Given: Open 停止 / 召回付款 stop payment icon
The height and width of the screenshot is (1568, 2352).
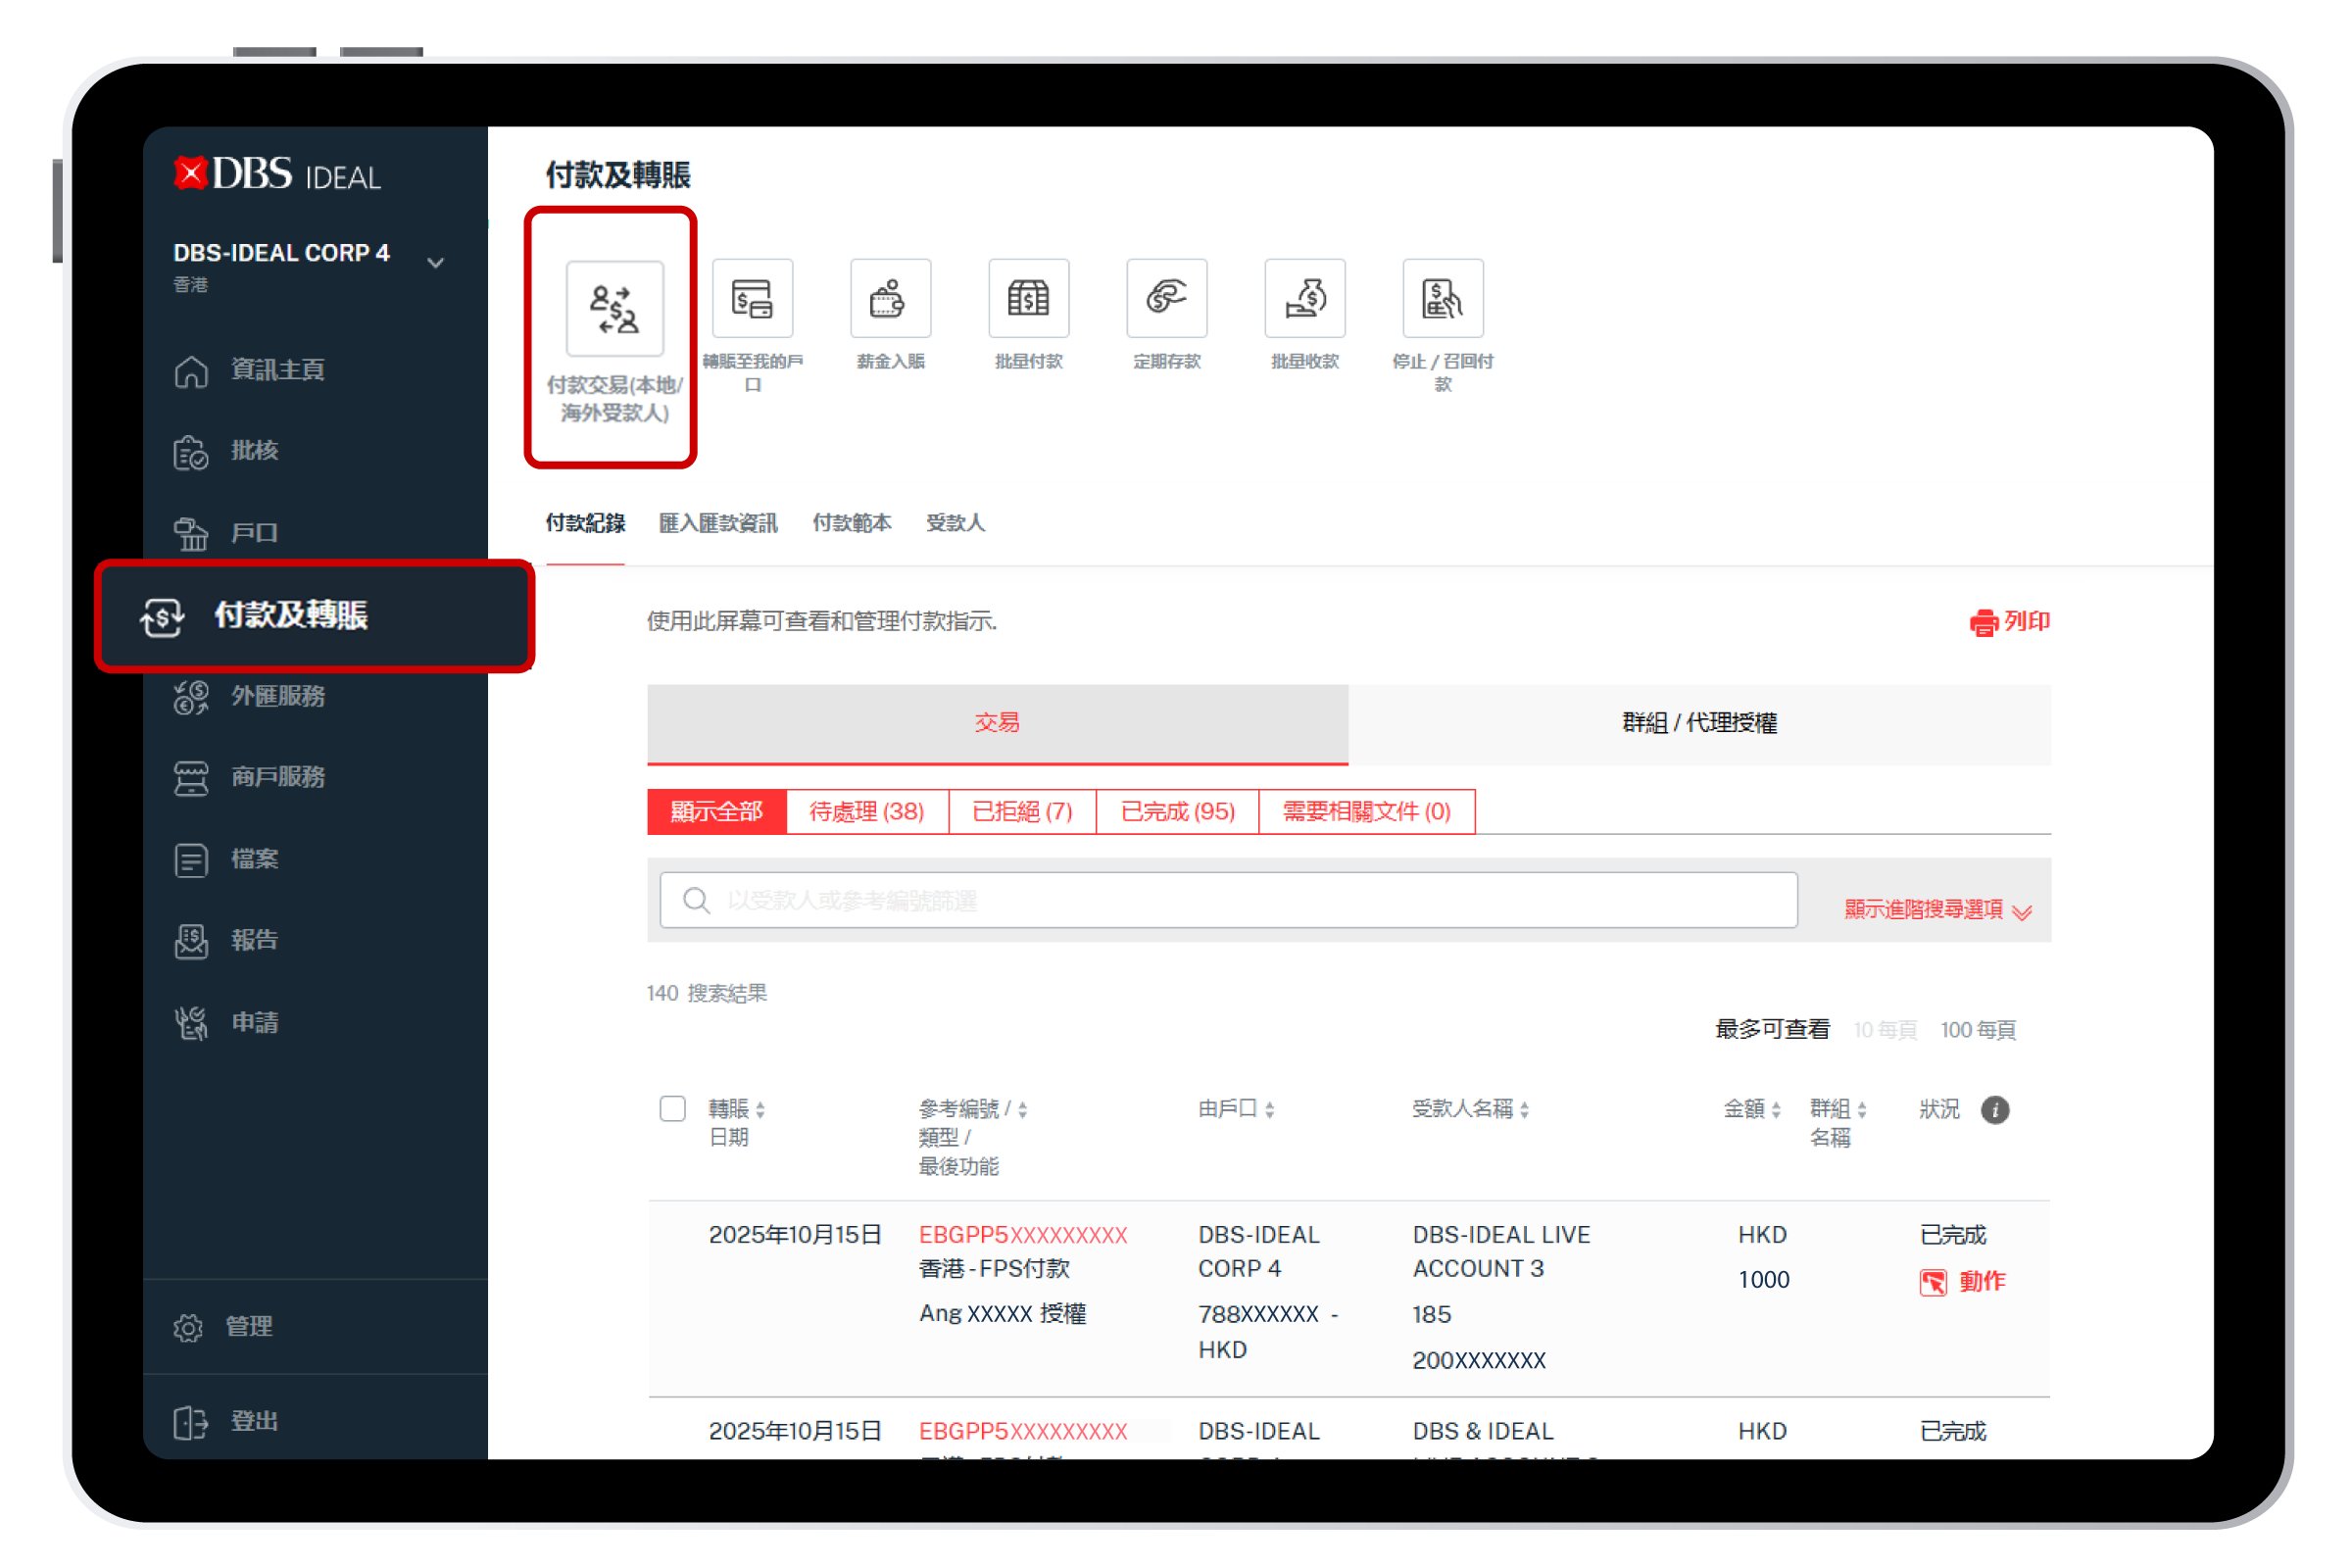Looking at the screenshot, I should pyautogui.click(x=1442, y=299).
